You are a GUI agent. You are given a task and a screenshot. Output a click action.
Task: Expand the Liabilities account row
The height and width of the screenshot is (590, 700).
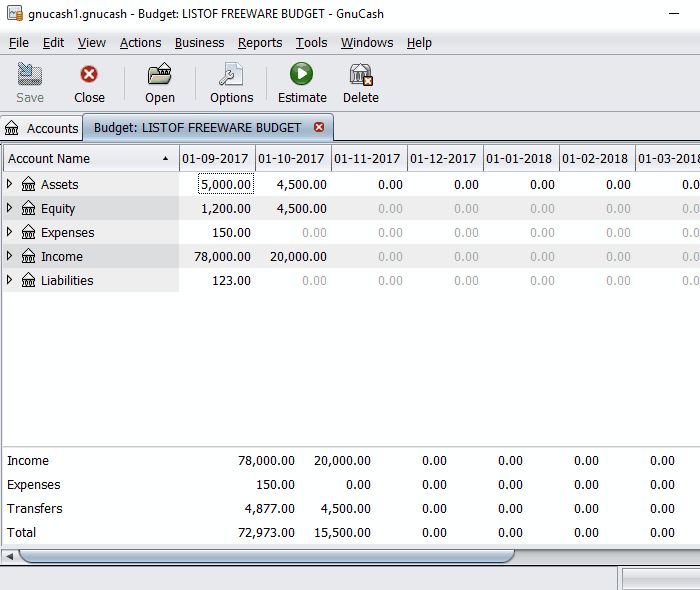[9, 279]
